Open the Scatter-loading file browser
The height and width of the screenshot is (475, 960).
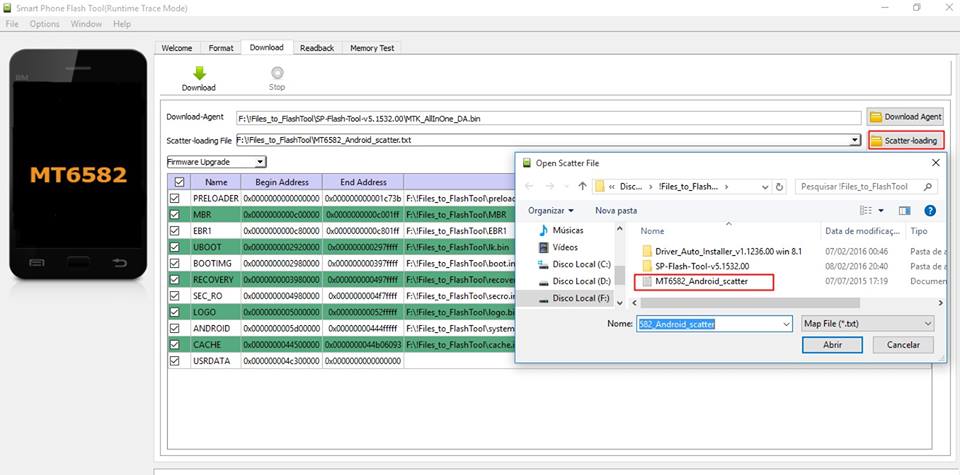point(906,141)
